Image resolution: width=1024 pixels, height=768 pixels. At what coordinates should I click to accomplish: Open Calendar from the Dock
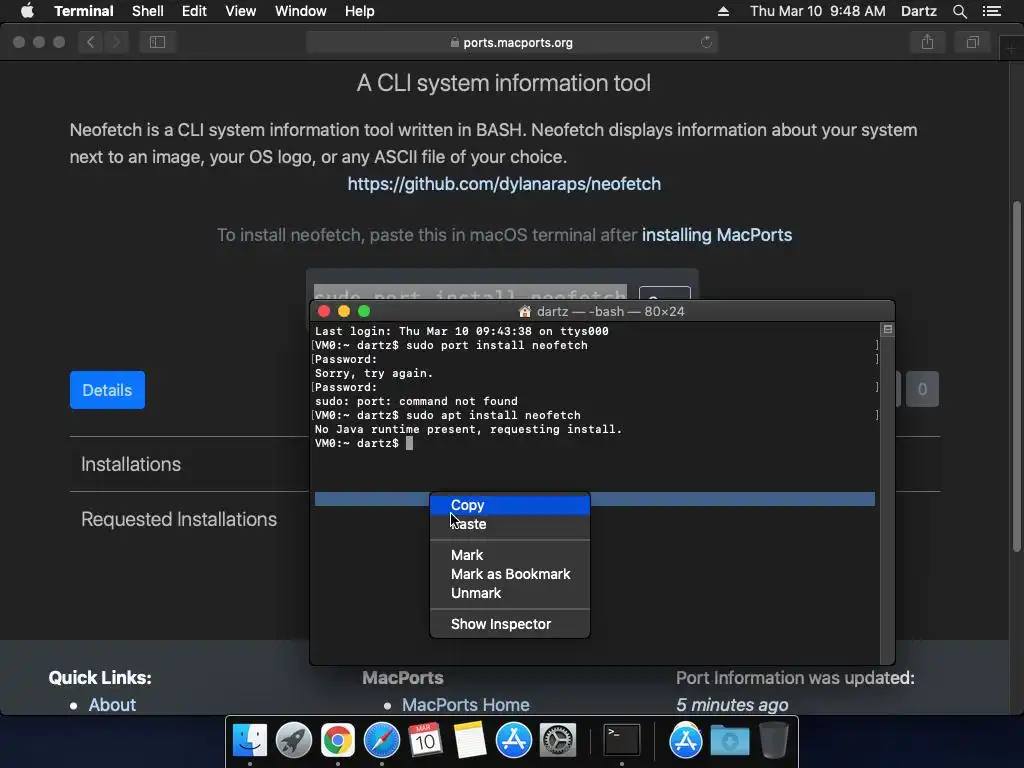(425, 740)
